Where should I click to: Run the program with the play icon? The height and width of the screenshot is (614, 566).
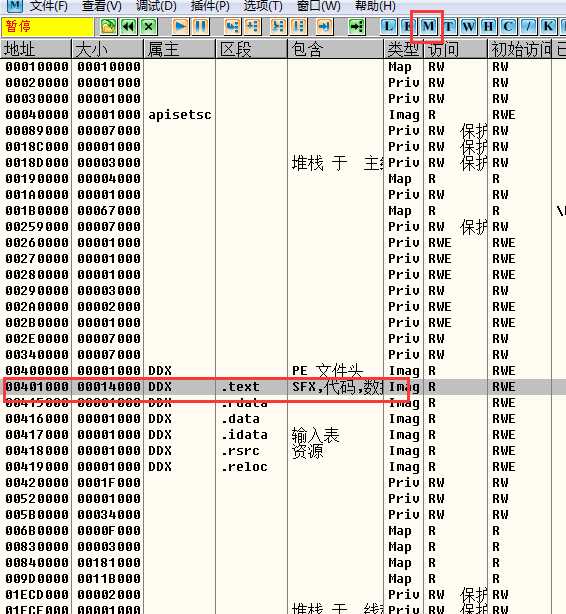coord(180,27)
